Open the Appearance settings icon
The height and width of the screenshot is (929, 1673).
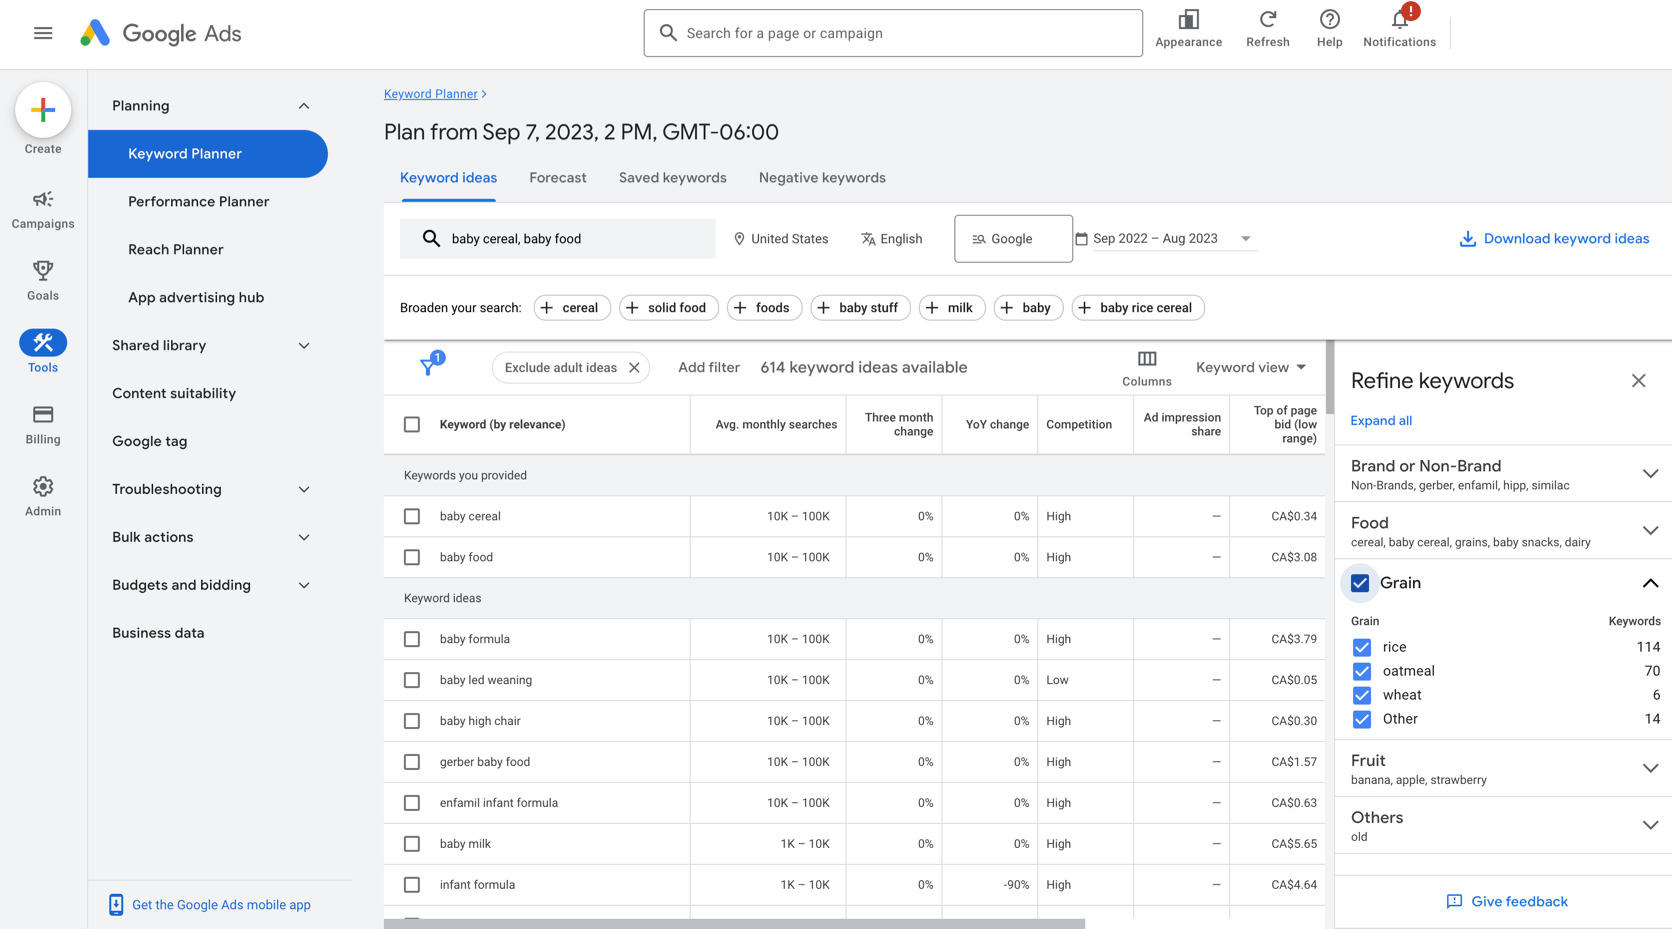[x=1188, y=20]
